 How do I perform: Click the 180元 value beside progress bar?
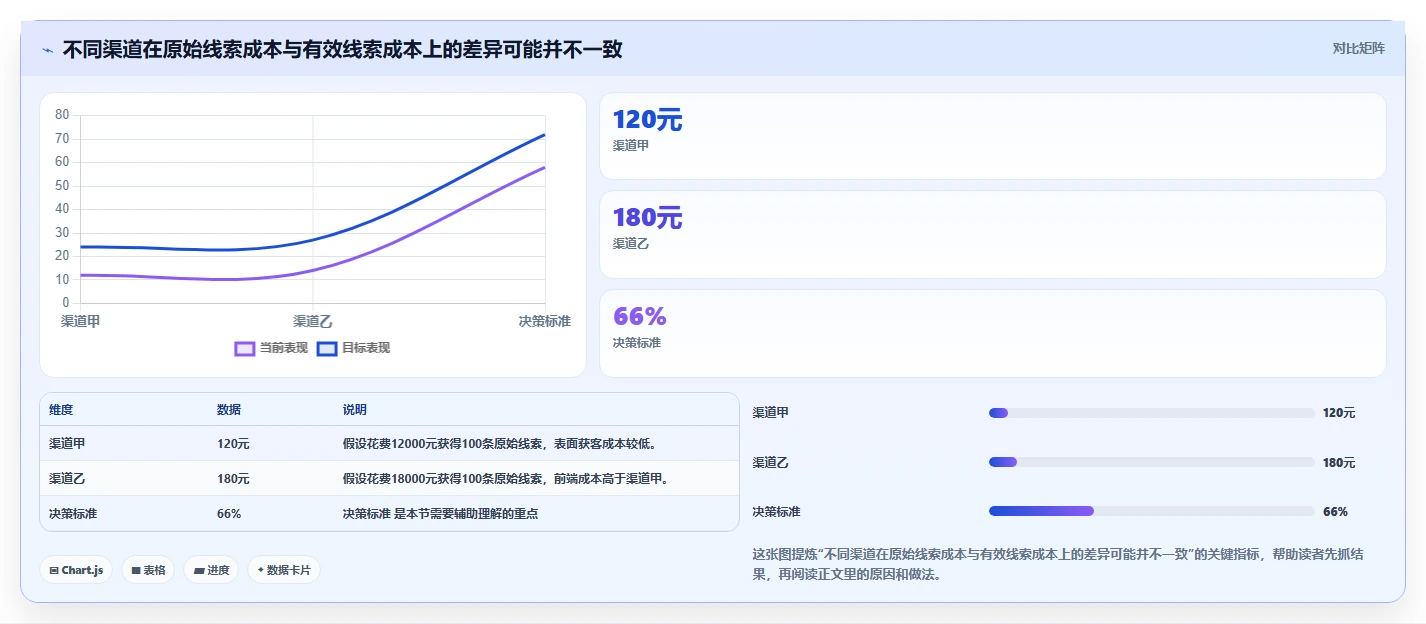click(1339, 463)
